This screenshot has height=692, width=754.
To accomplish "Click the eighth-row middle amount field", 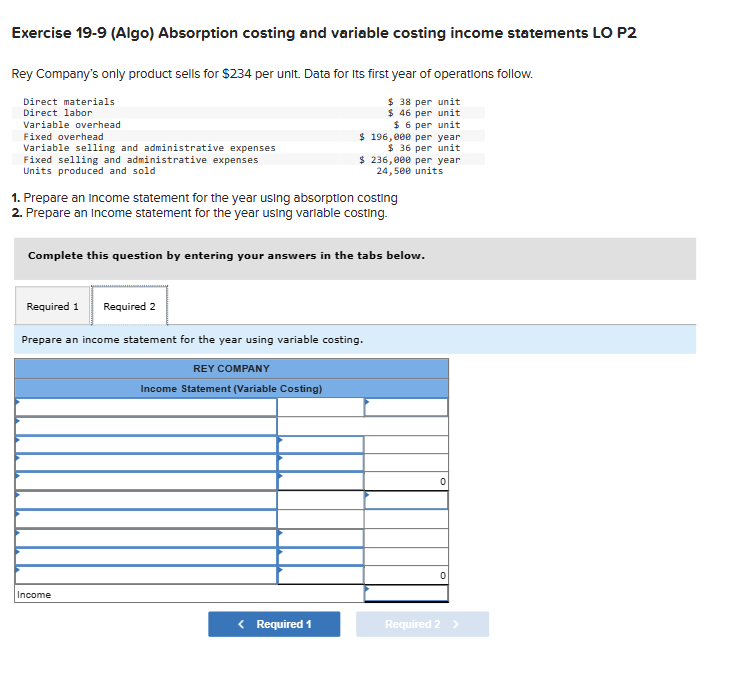I will 321,538.
